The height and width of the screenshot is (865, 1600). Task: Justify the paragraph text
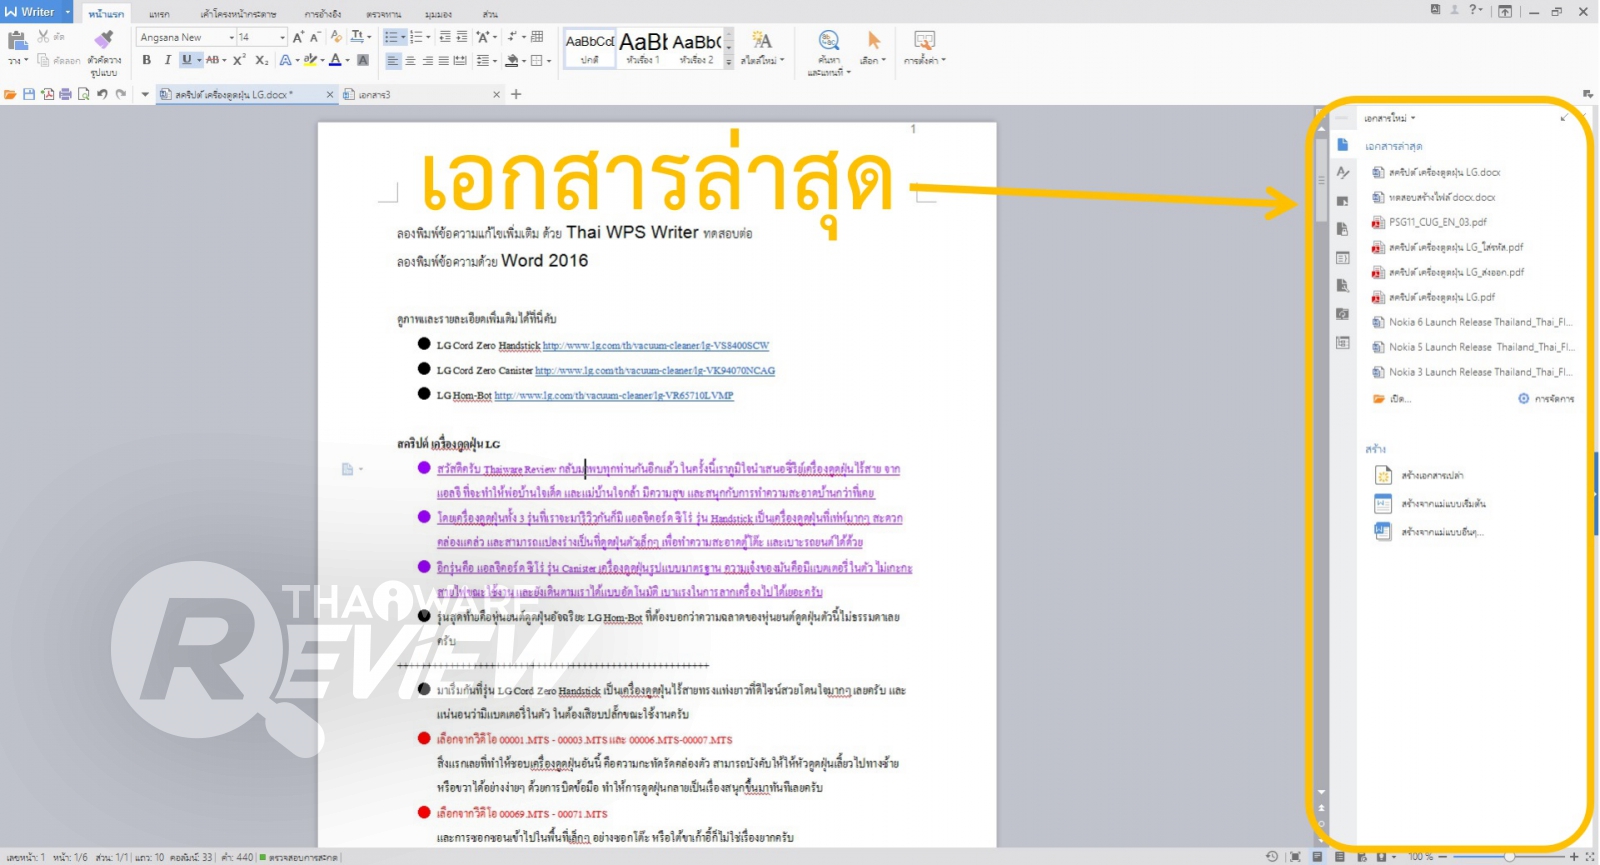[444, 61]
